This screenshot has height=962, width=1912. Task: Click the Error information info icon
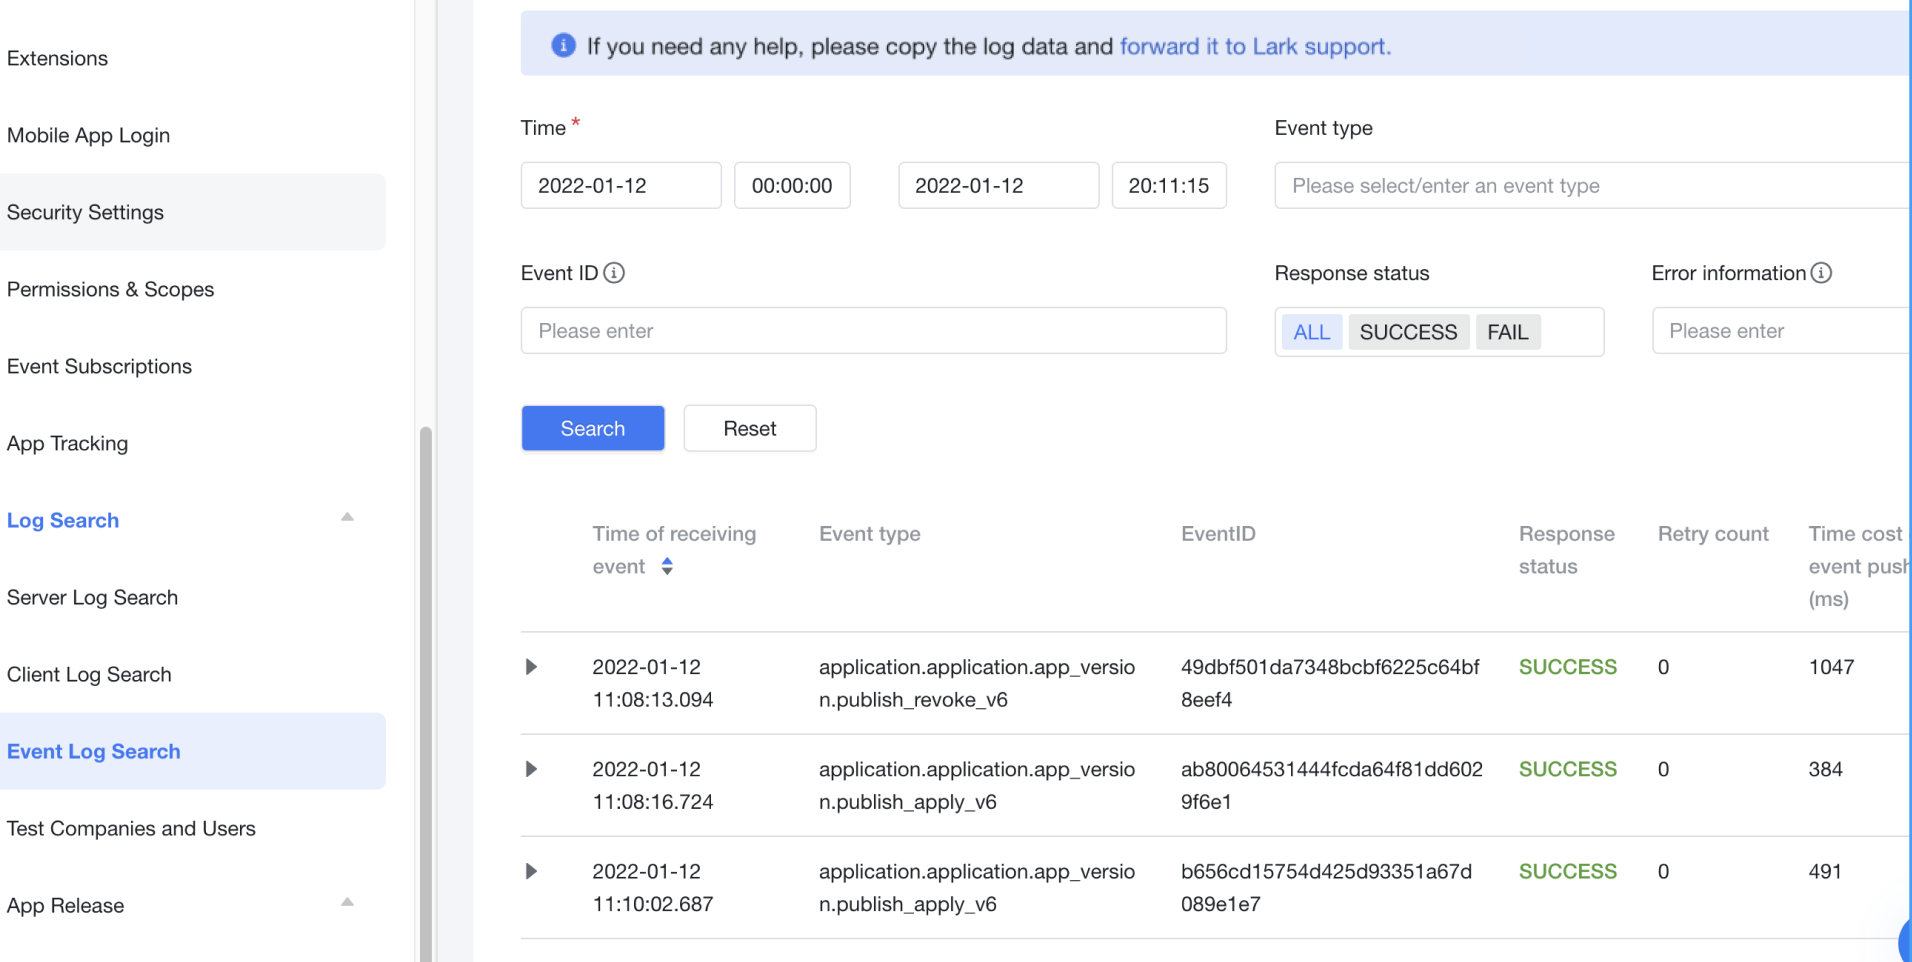pyautogui.click(x=1821, y=273)
